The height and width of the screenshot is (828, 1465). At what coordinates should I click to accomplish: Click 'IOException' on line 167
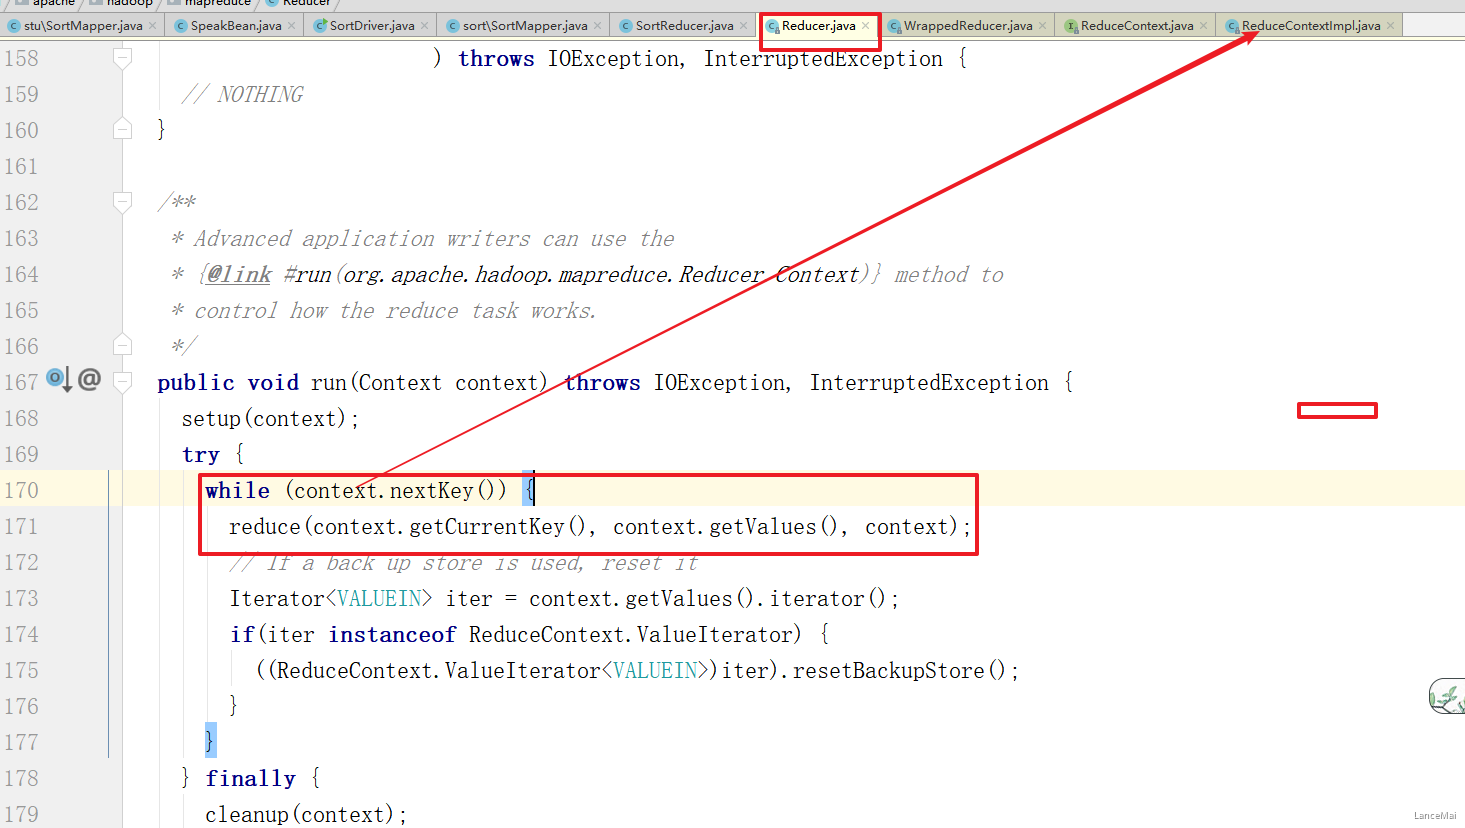click(x=720, y=383)
